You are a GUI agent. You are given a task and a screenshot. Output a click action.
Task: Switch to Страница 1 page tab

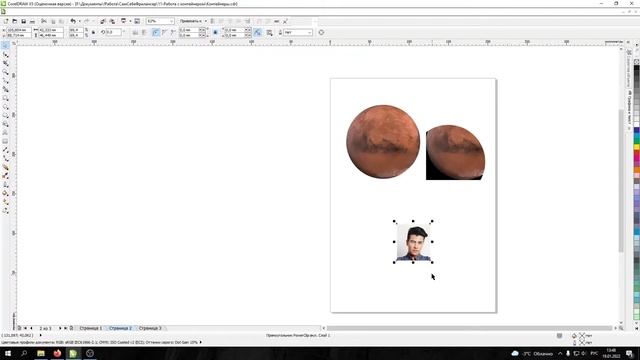coord(90,328)
